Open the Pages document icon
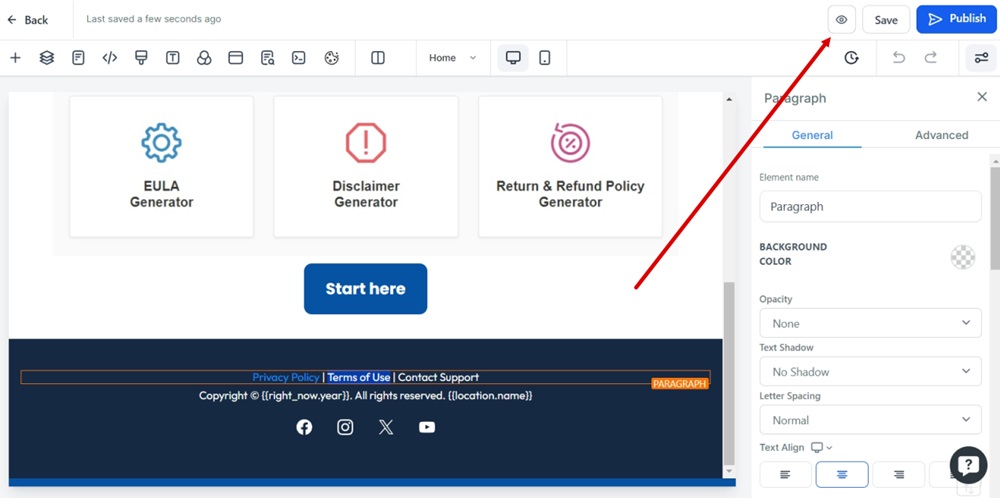 click(x=78, y=58)
